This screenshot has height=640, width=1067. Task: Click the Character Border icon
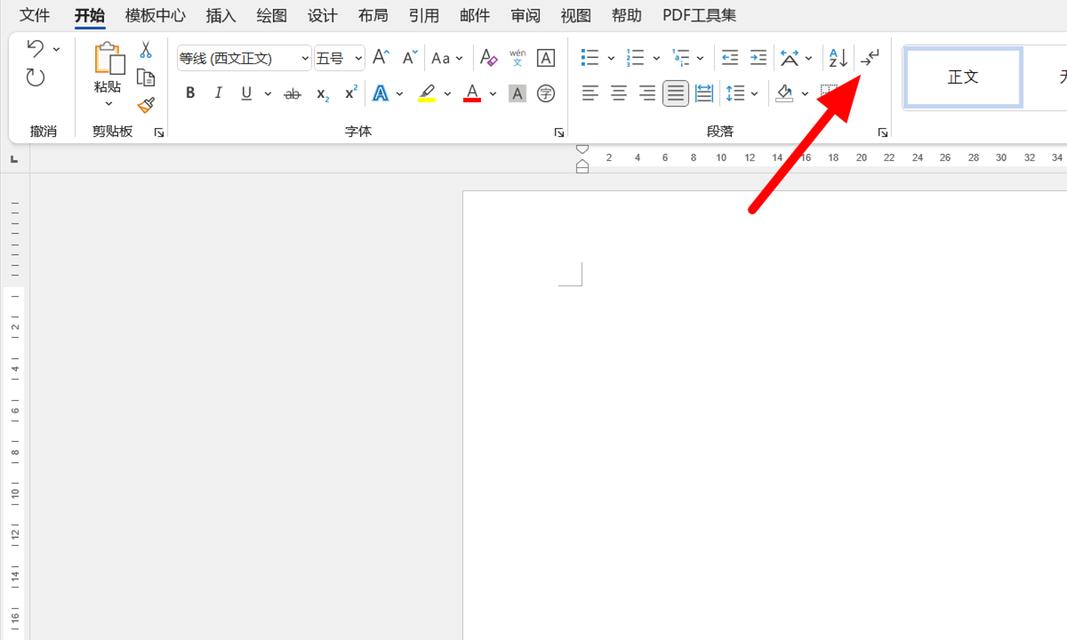(546, 58)
